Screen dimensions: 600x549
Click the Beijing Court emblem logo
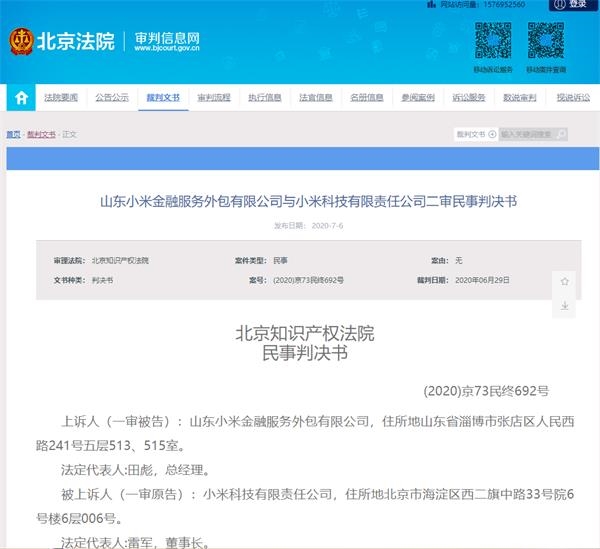click(x=21, y=41)
